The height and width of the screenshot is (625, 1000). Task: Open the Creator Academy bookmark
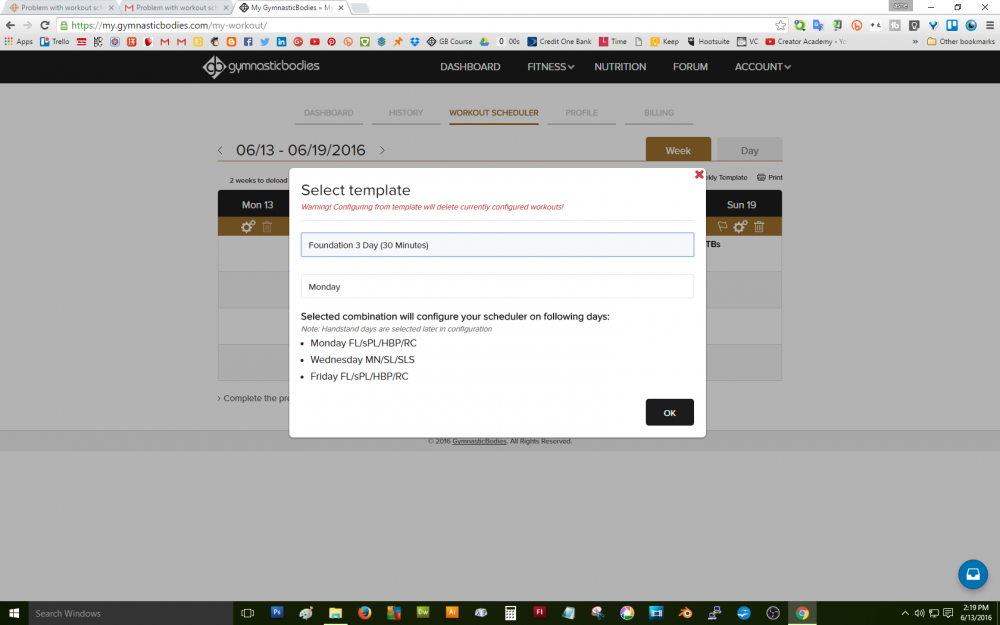[x=805, y=41]
